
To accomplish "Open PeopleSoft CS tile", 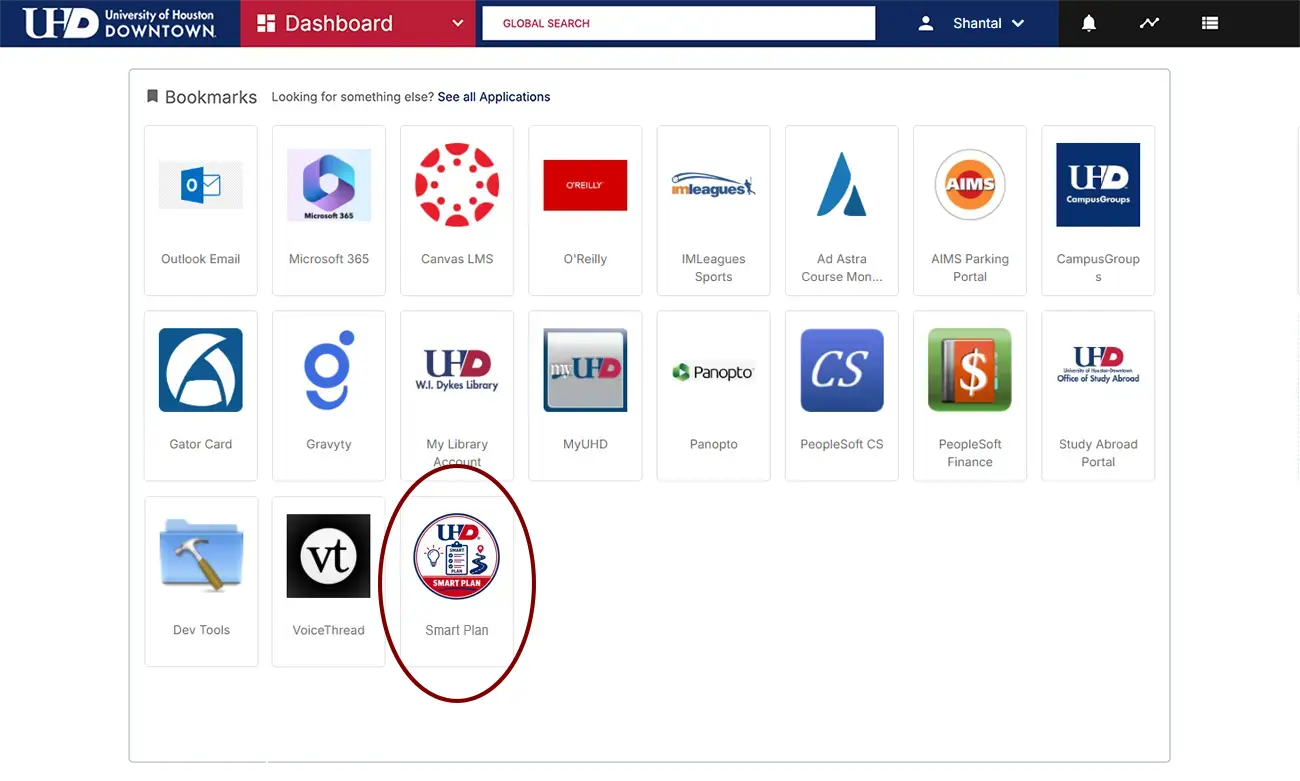I will click(842, 396).
